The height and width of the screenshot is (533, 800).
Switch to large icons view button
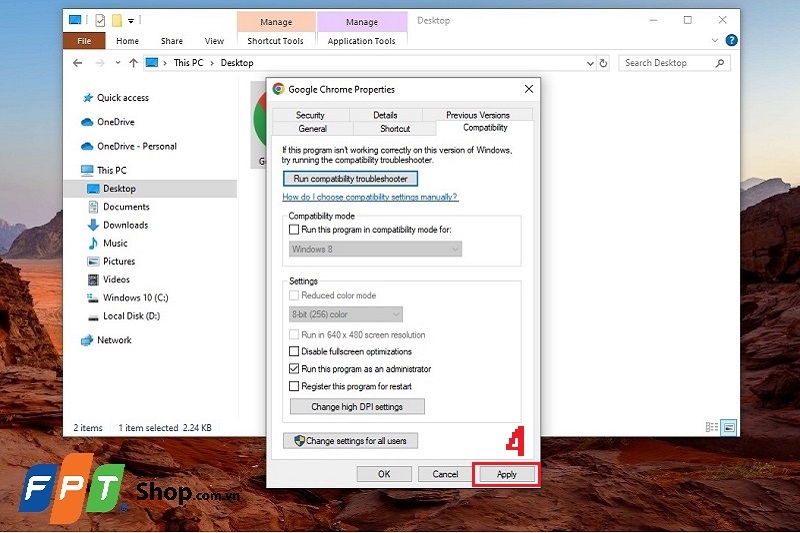[x=730, y=427]
